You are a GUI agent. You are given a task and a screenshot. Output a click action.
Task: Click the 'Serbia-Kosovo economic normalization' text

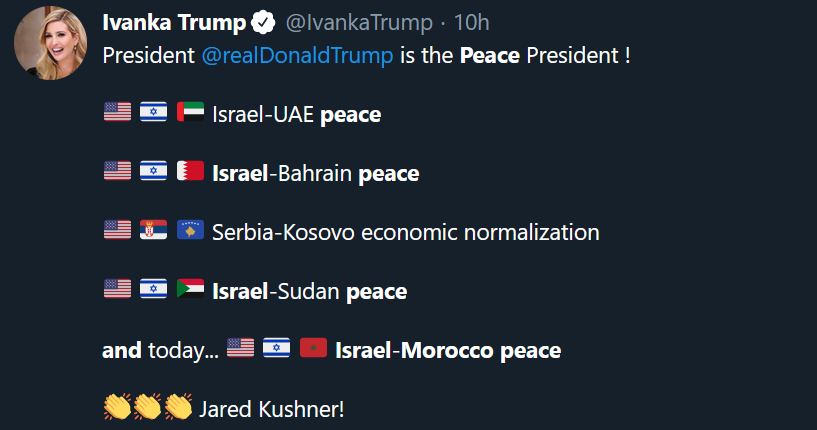[405, 233]
